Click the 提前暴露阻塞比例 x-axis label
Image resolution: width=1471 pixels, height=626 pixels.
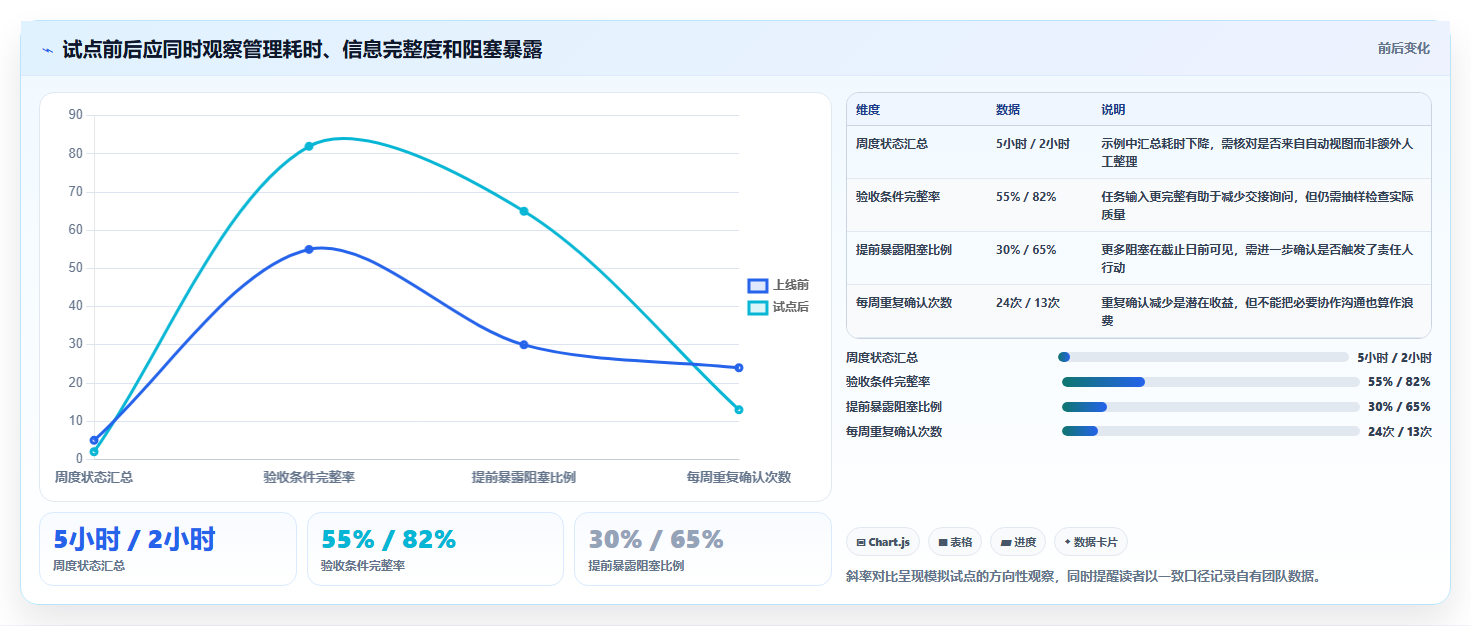click(524, 477)
